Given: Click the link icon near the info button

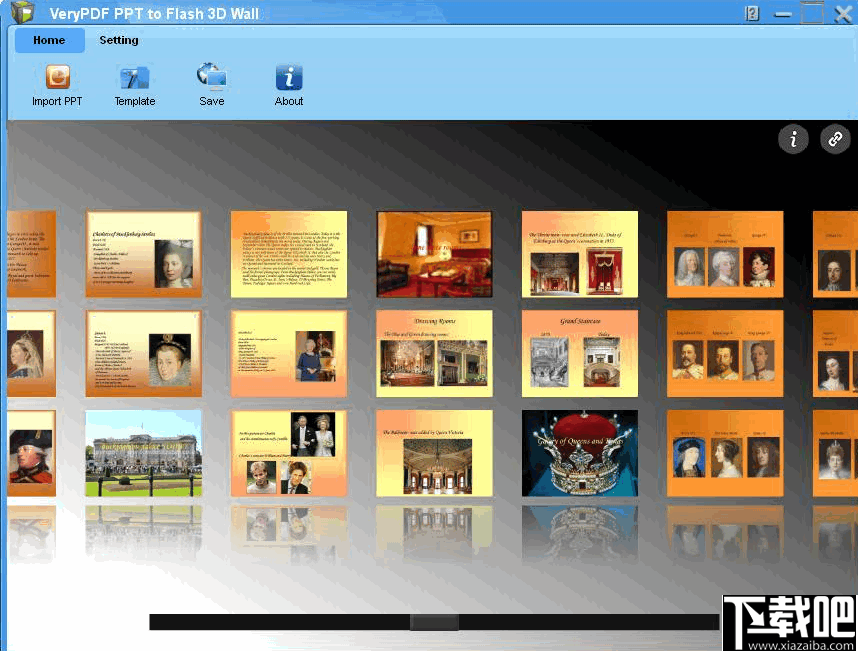Looking at the screenshot, I should click(x=835, y=139).
